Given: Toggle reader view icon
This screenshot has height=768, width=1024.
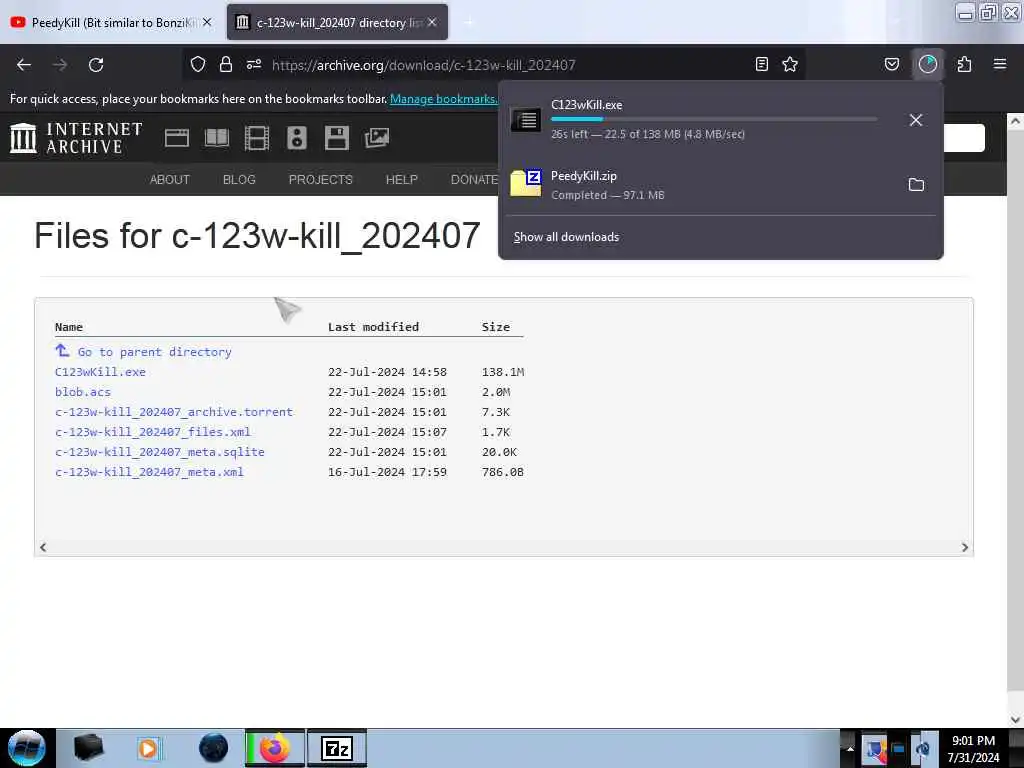Looking at the screenshot, I should (761, 64).
